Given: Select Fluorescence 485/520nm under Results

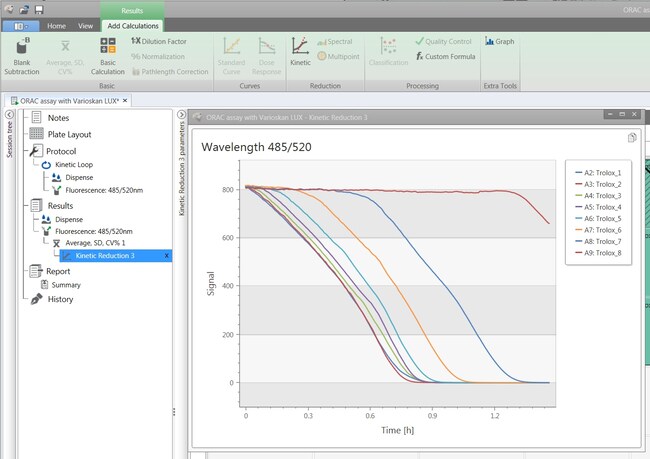Looking at the screenshot, I should pos(94,231).
